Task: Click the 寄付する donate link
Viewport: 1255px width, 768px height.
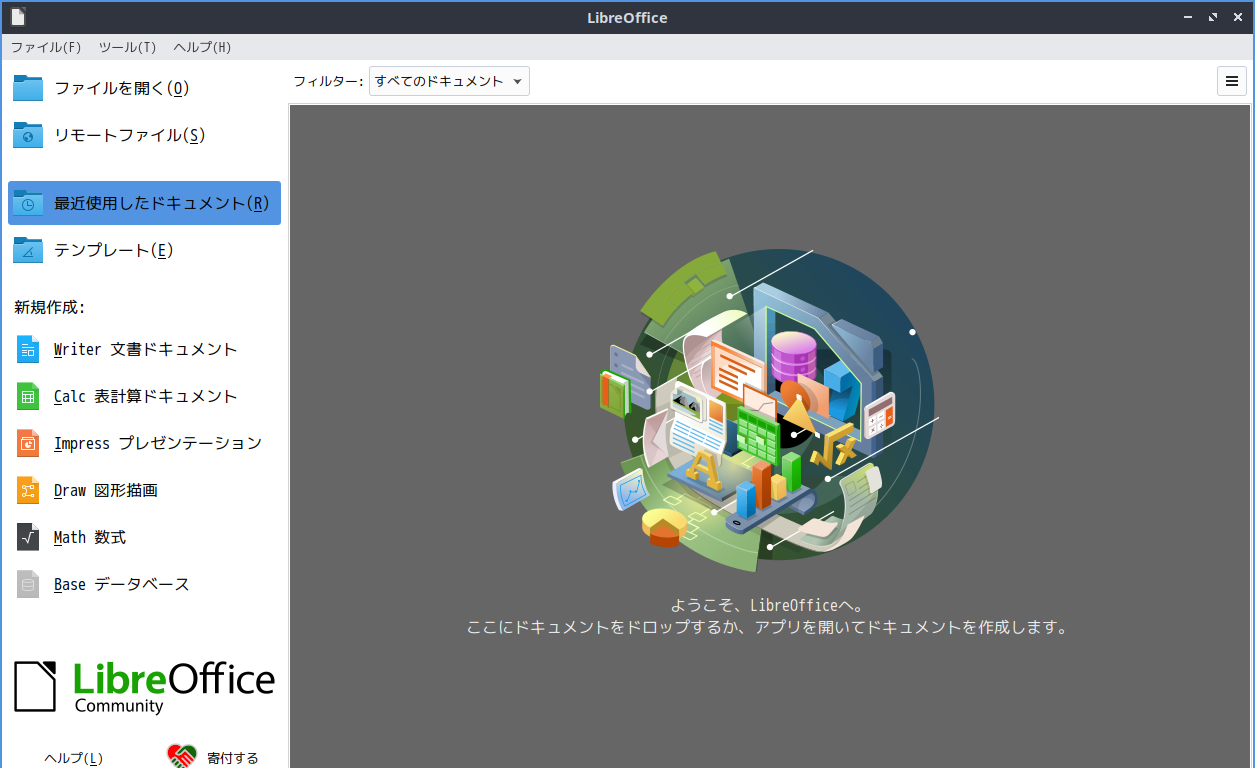Action: point(232,758)
